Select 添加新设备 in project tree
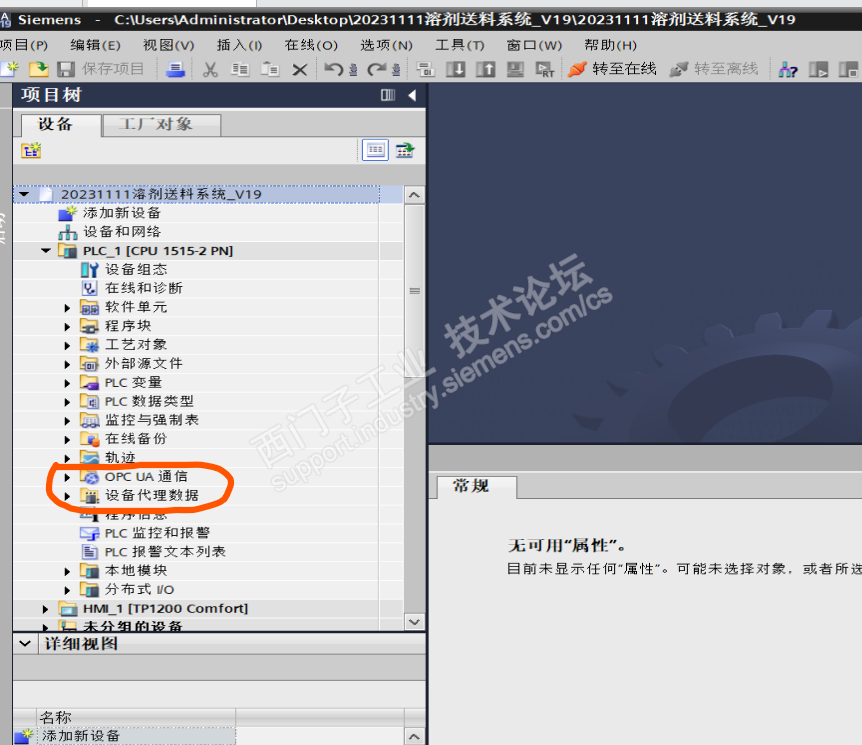The image size is (862, 745). (121, 213)
